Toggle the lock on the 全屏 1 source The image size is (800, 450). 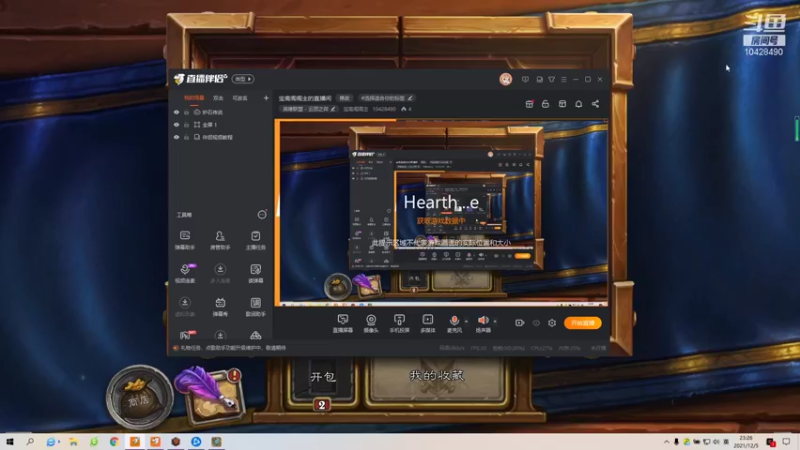point(187,124)
